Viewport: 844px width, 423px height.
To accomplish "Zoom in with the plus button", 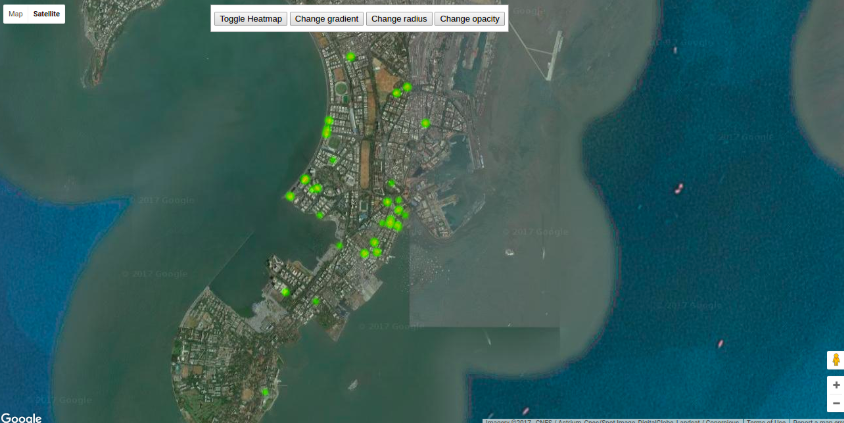I will coord(836,385).
